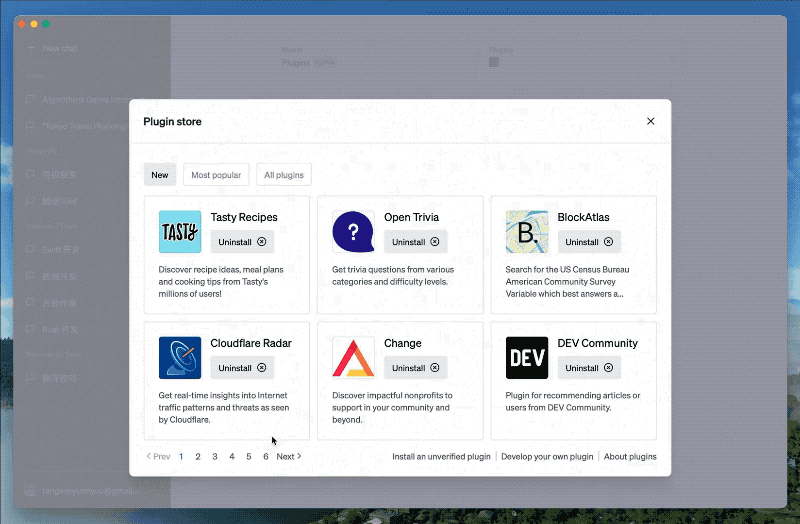
Task: Uninstall the Open Trivia plugin
Action: 415,242
